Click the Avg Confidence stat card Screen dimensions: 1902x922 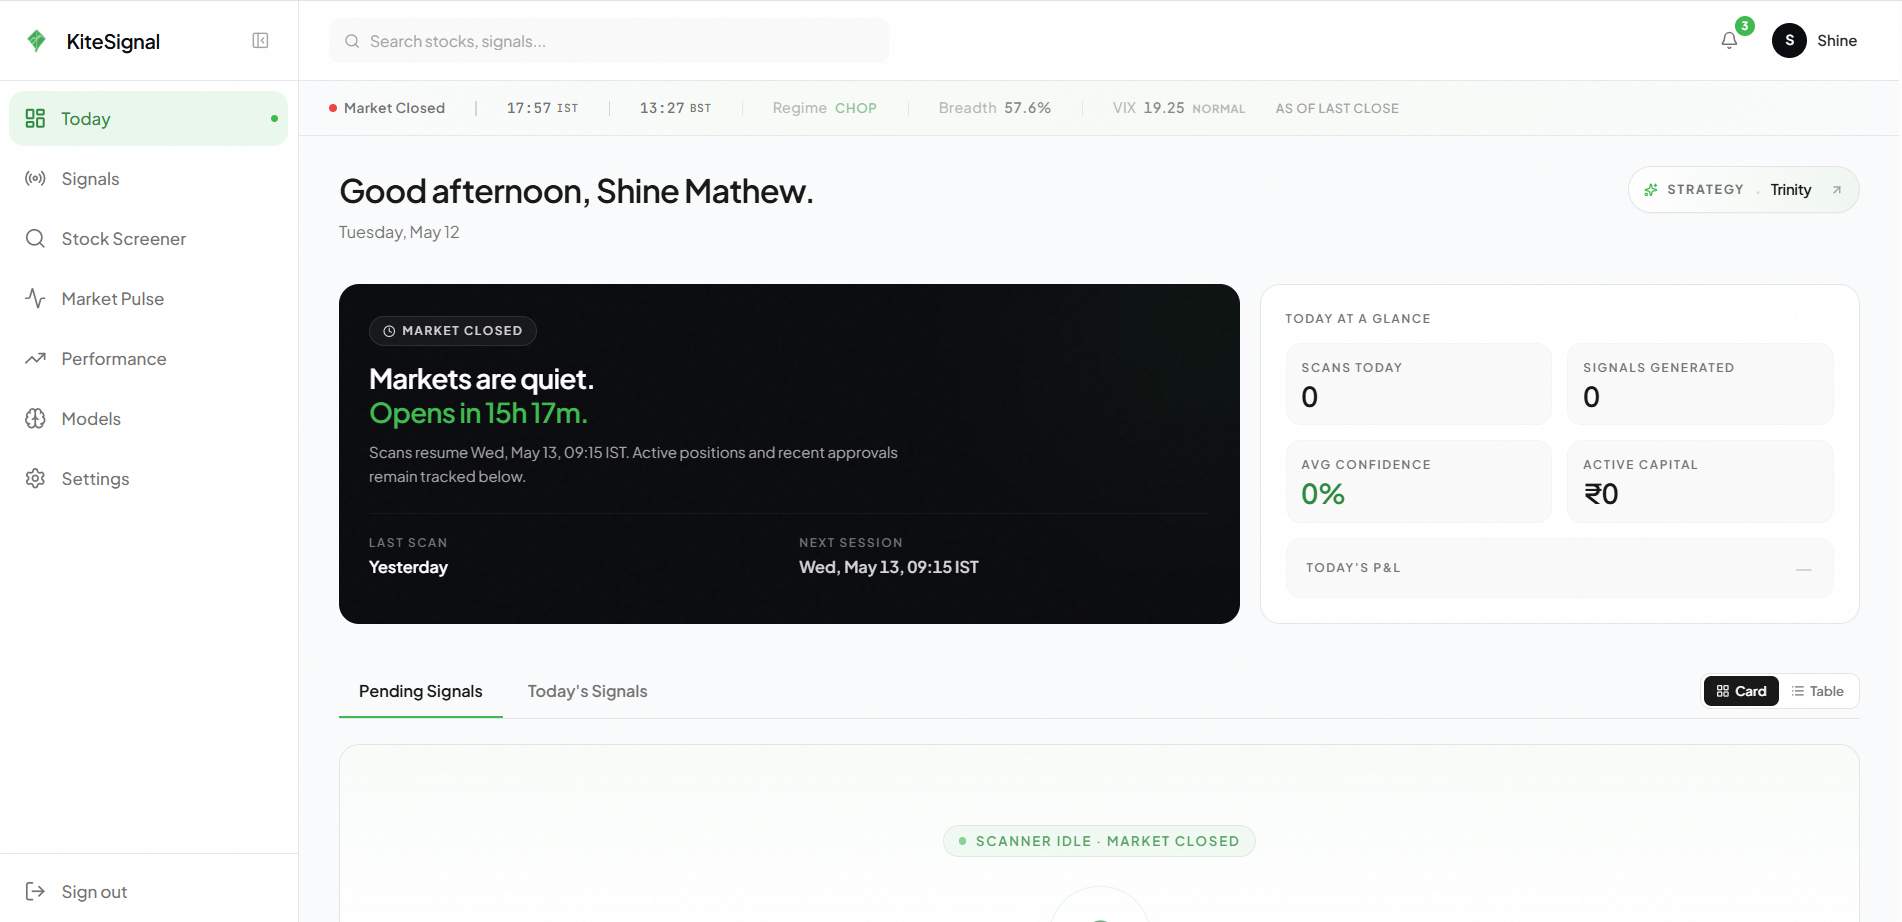point(1419,481)
